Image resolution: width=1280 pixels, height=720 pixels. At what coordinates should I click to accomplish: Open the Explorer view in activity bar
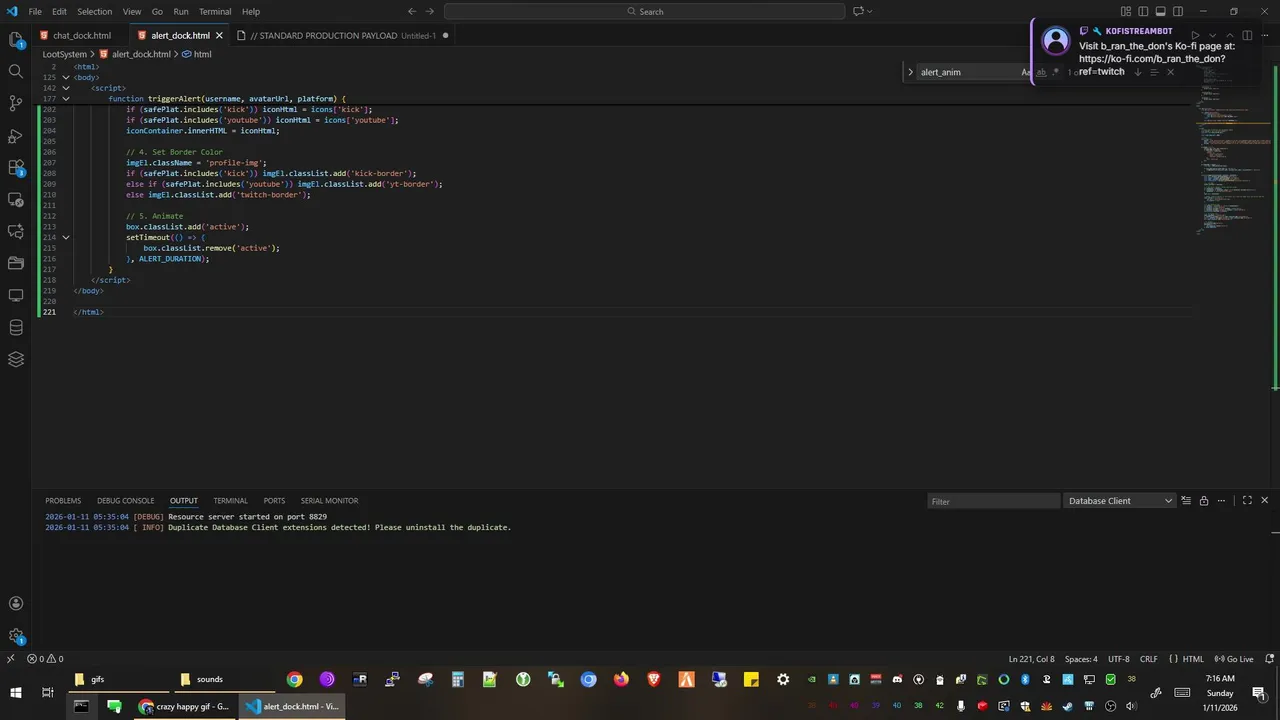(16, 40)
